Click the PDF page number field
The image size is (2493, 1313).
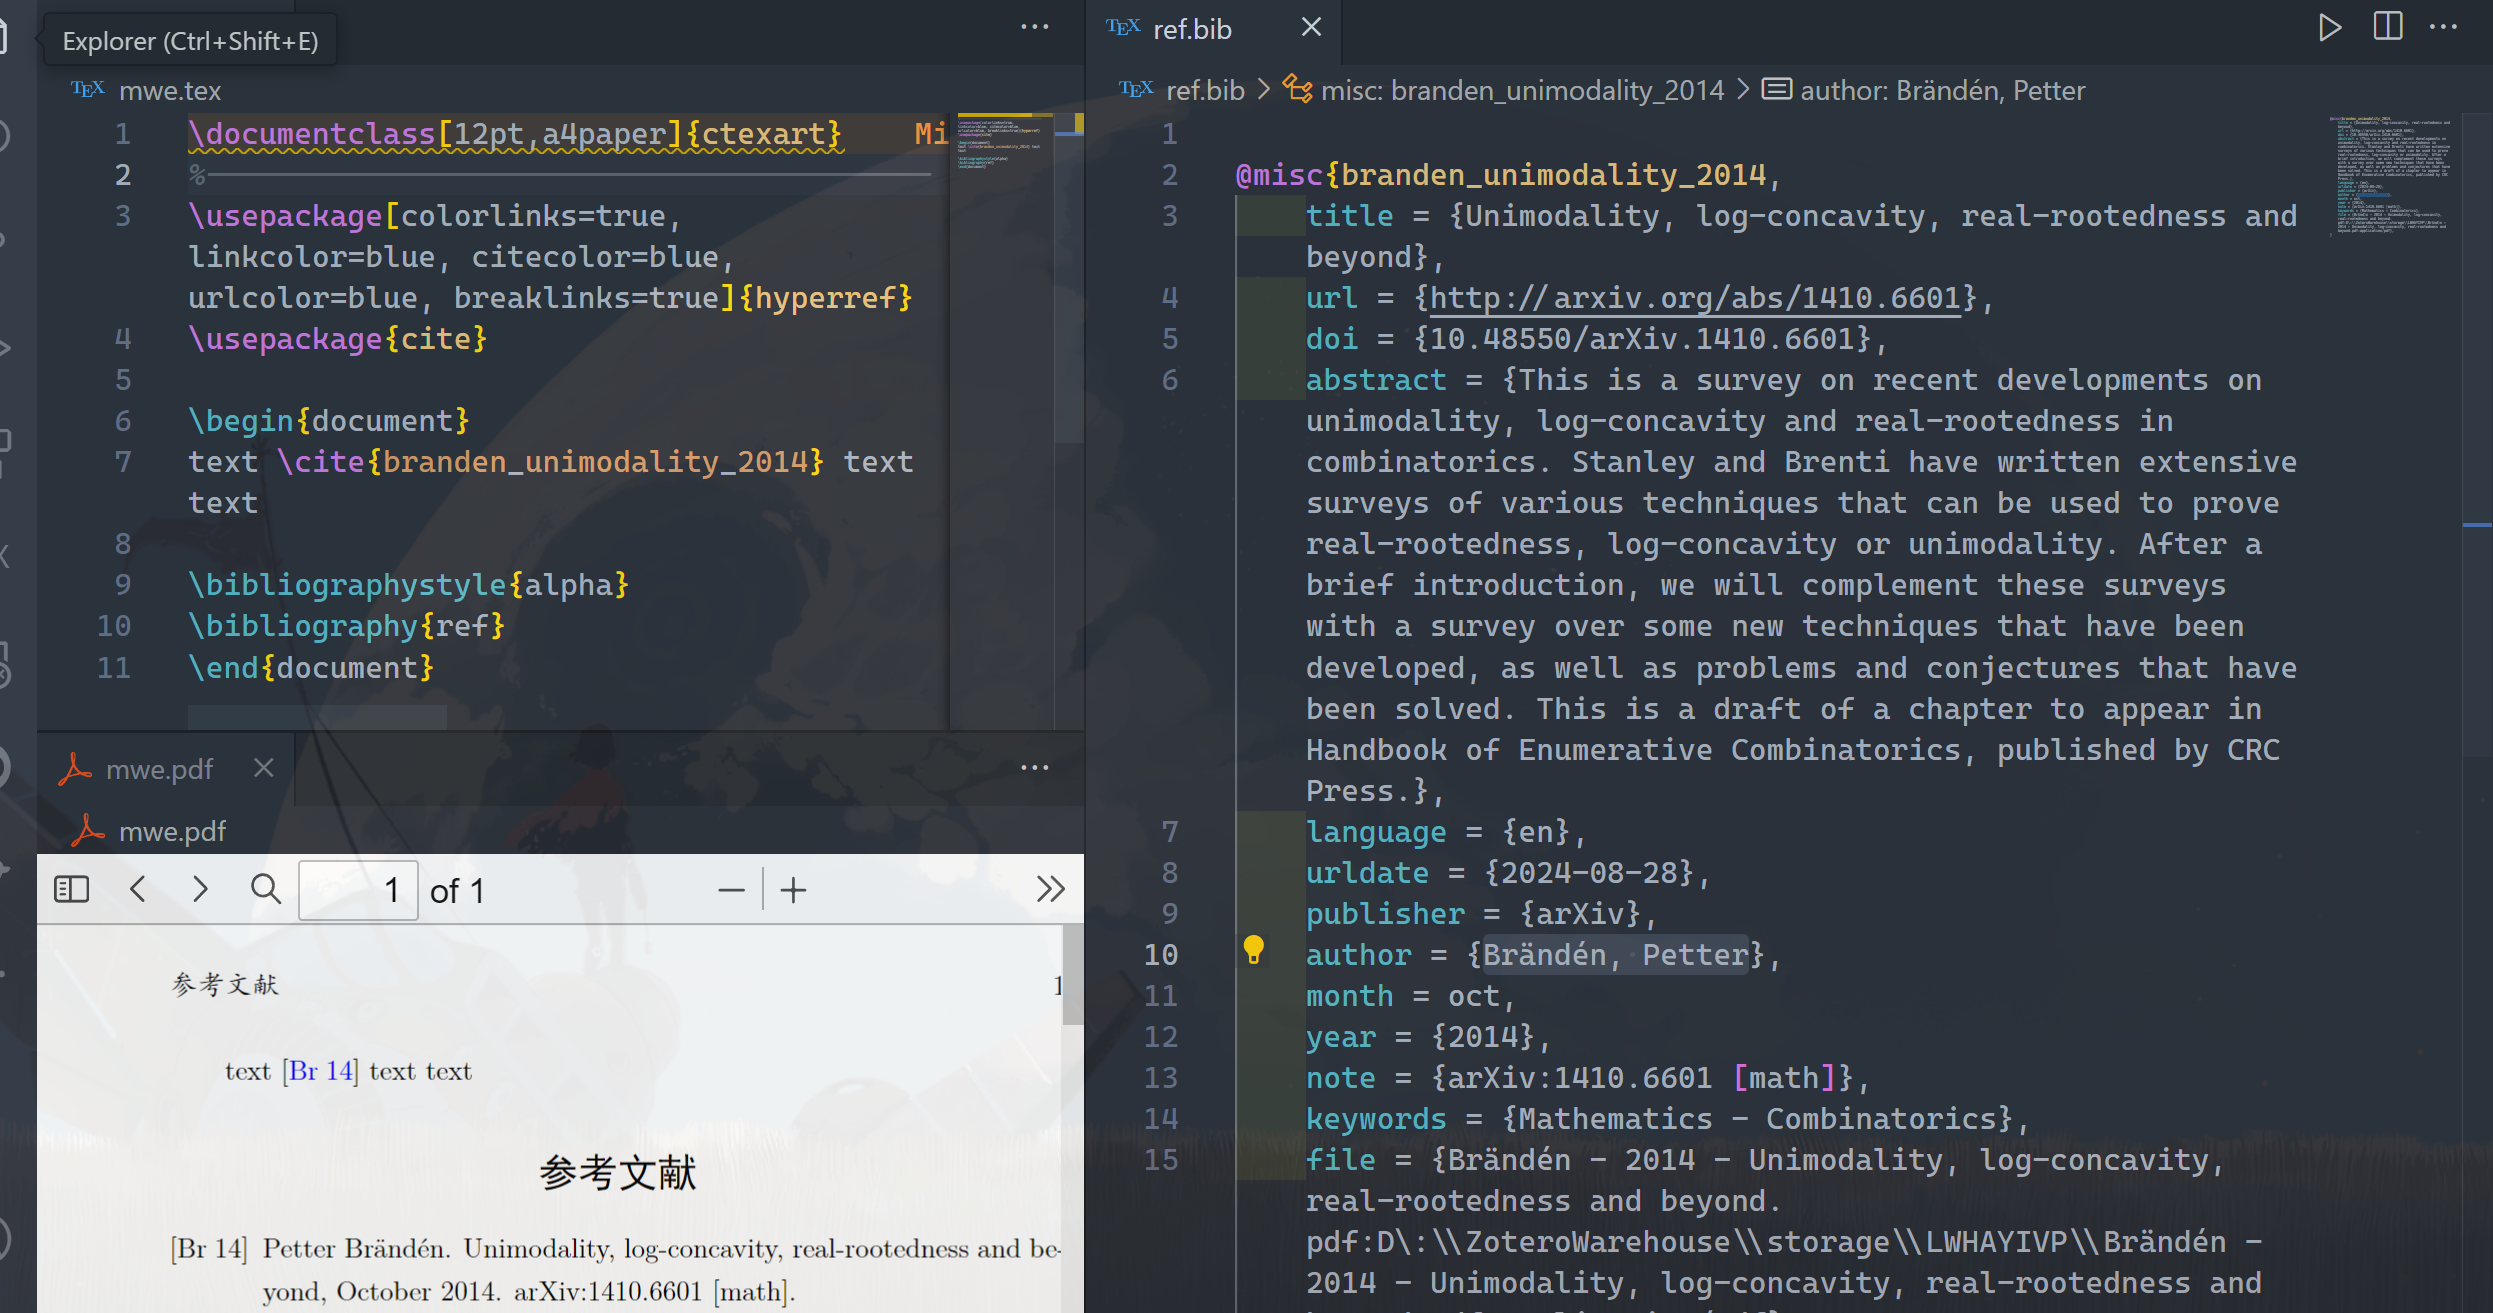coord(358,890)
